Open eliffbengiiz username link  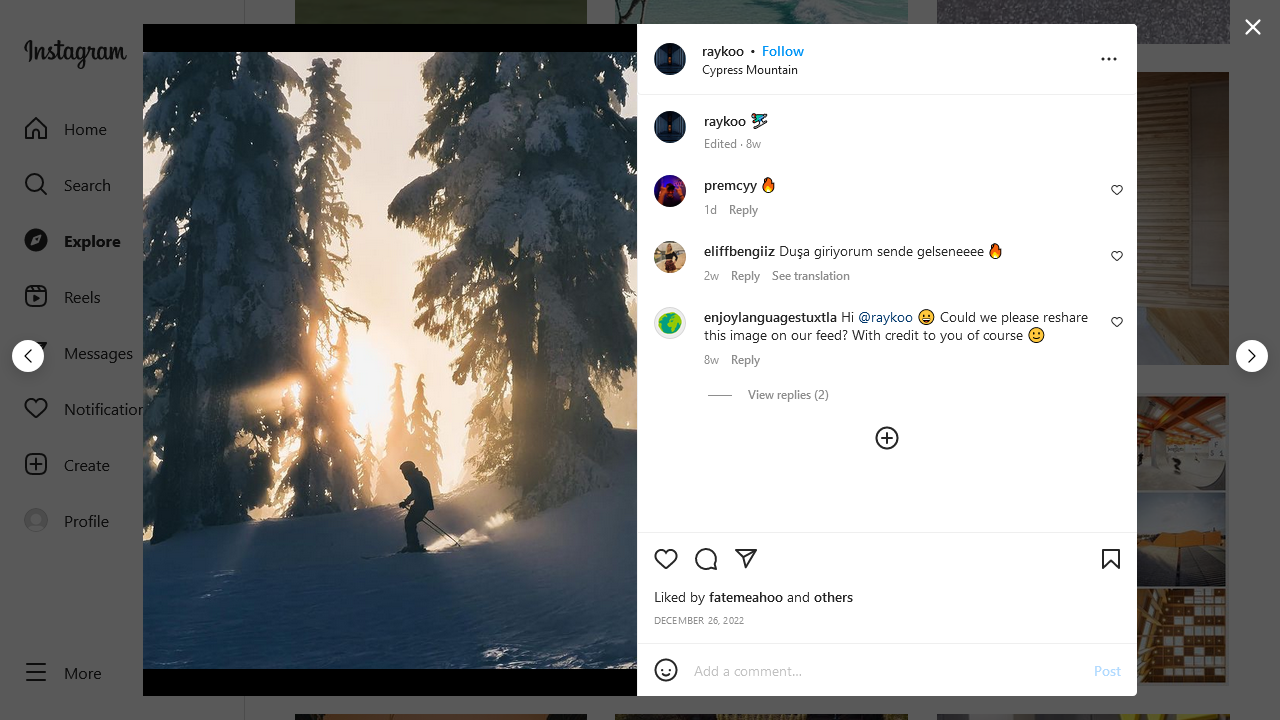pyautogui.click(x=739, y=251)
